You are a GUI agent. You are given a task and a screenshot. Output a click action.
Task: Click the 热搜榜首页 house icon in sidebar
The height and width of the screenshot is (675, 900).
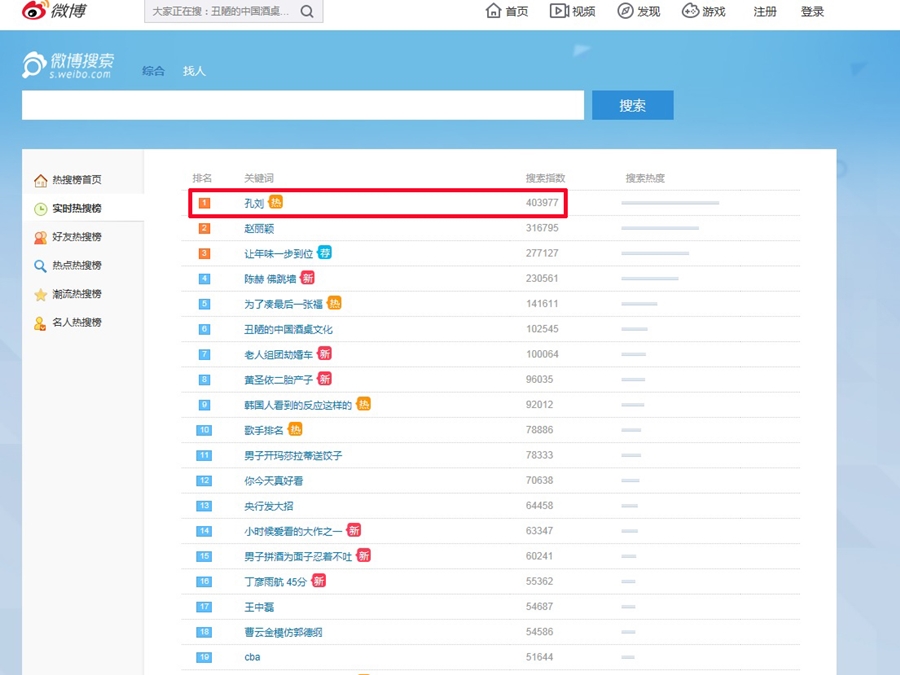pyautogui.click(x=40, y=180)
